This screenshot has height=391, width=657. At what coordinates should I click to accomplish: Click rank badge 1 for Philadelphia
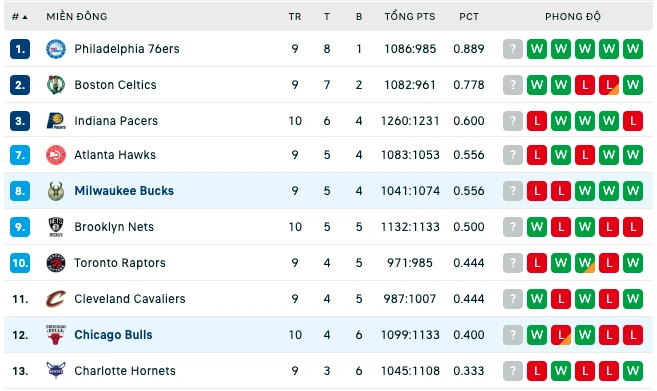[20, 49]
